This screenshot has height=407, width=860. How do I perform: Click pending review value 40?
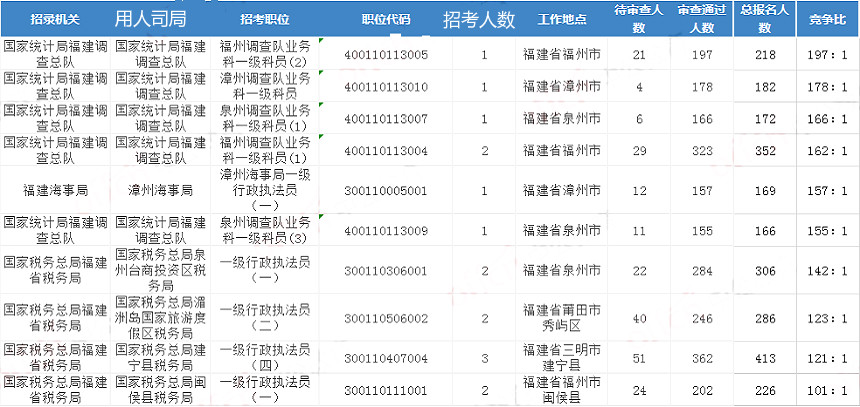[x=639, y=319]
